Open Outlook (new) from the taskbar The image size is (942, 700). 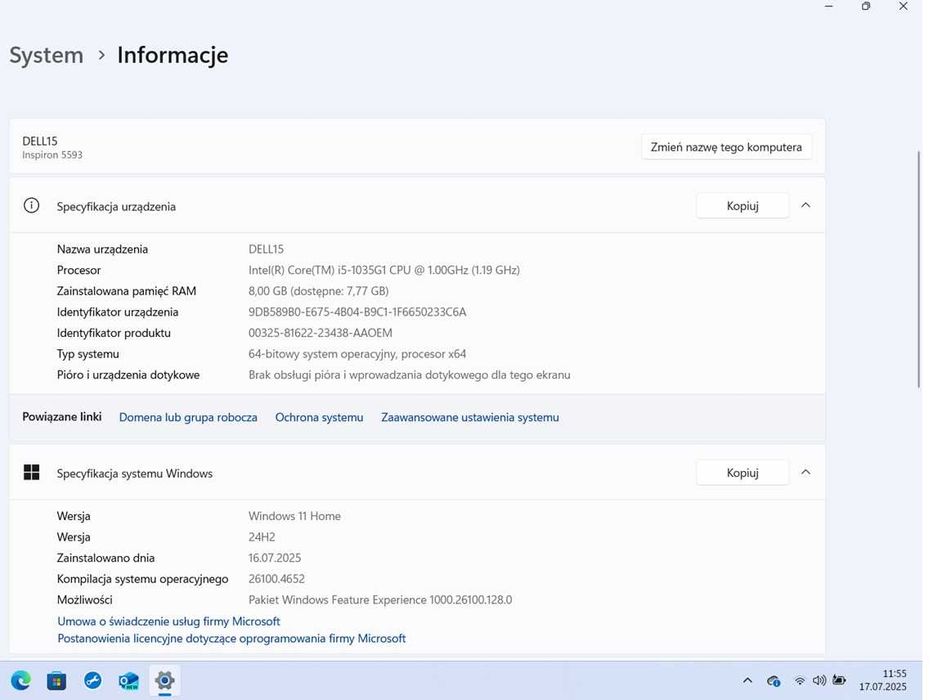pos(129,680)
